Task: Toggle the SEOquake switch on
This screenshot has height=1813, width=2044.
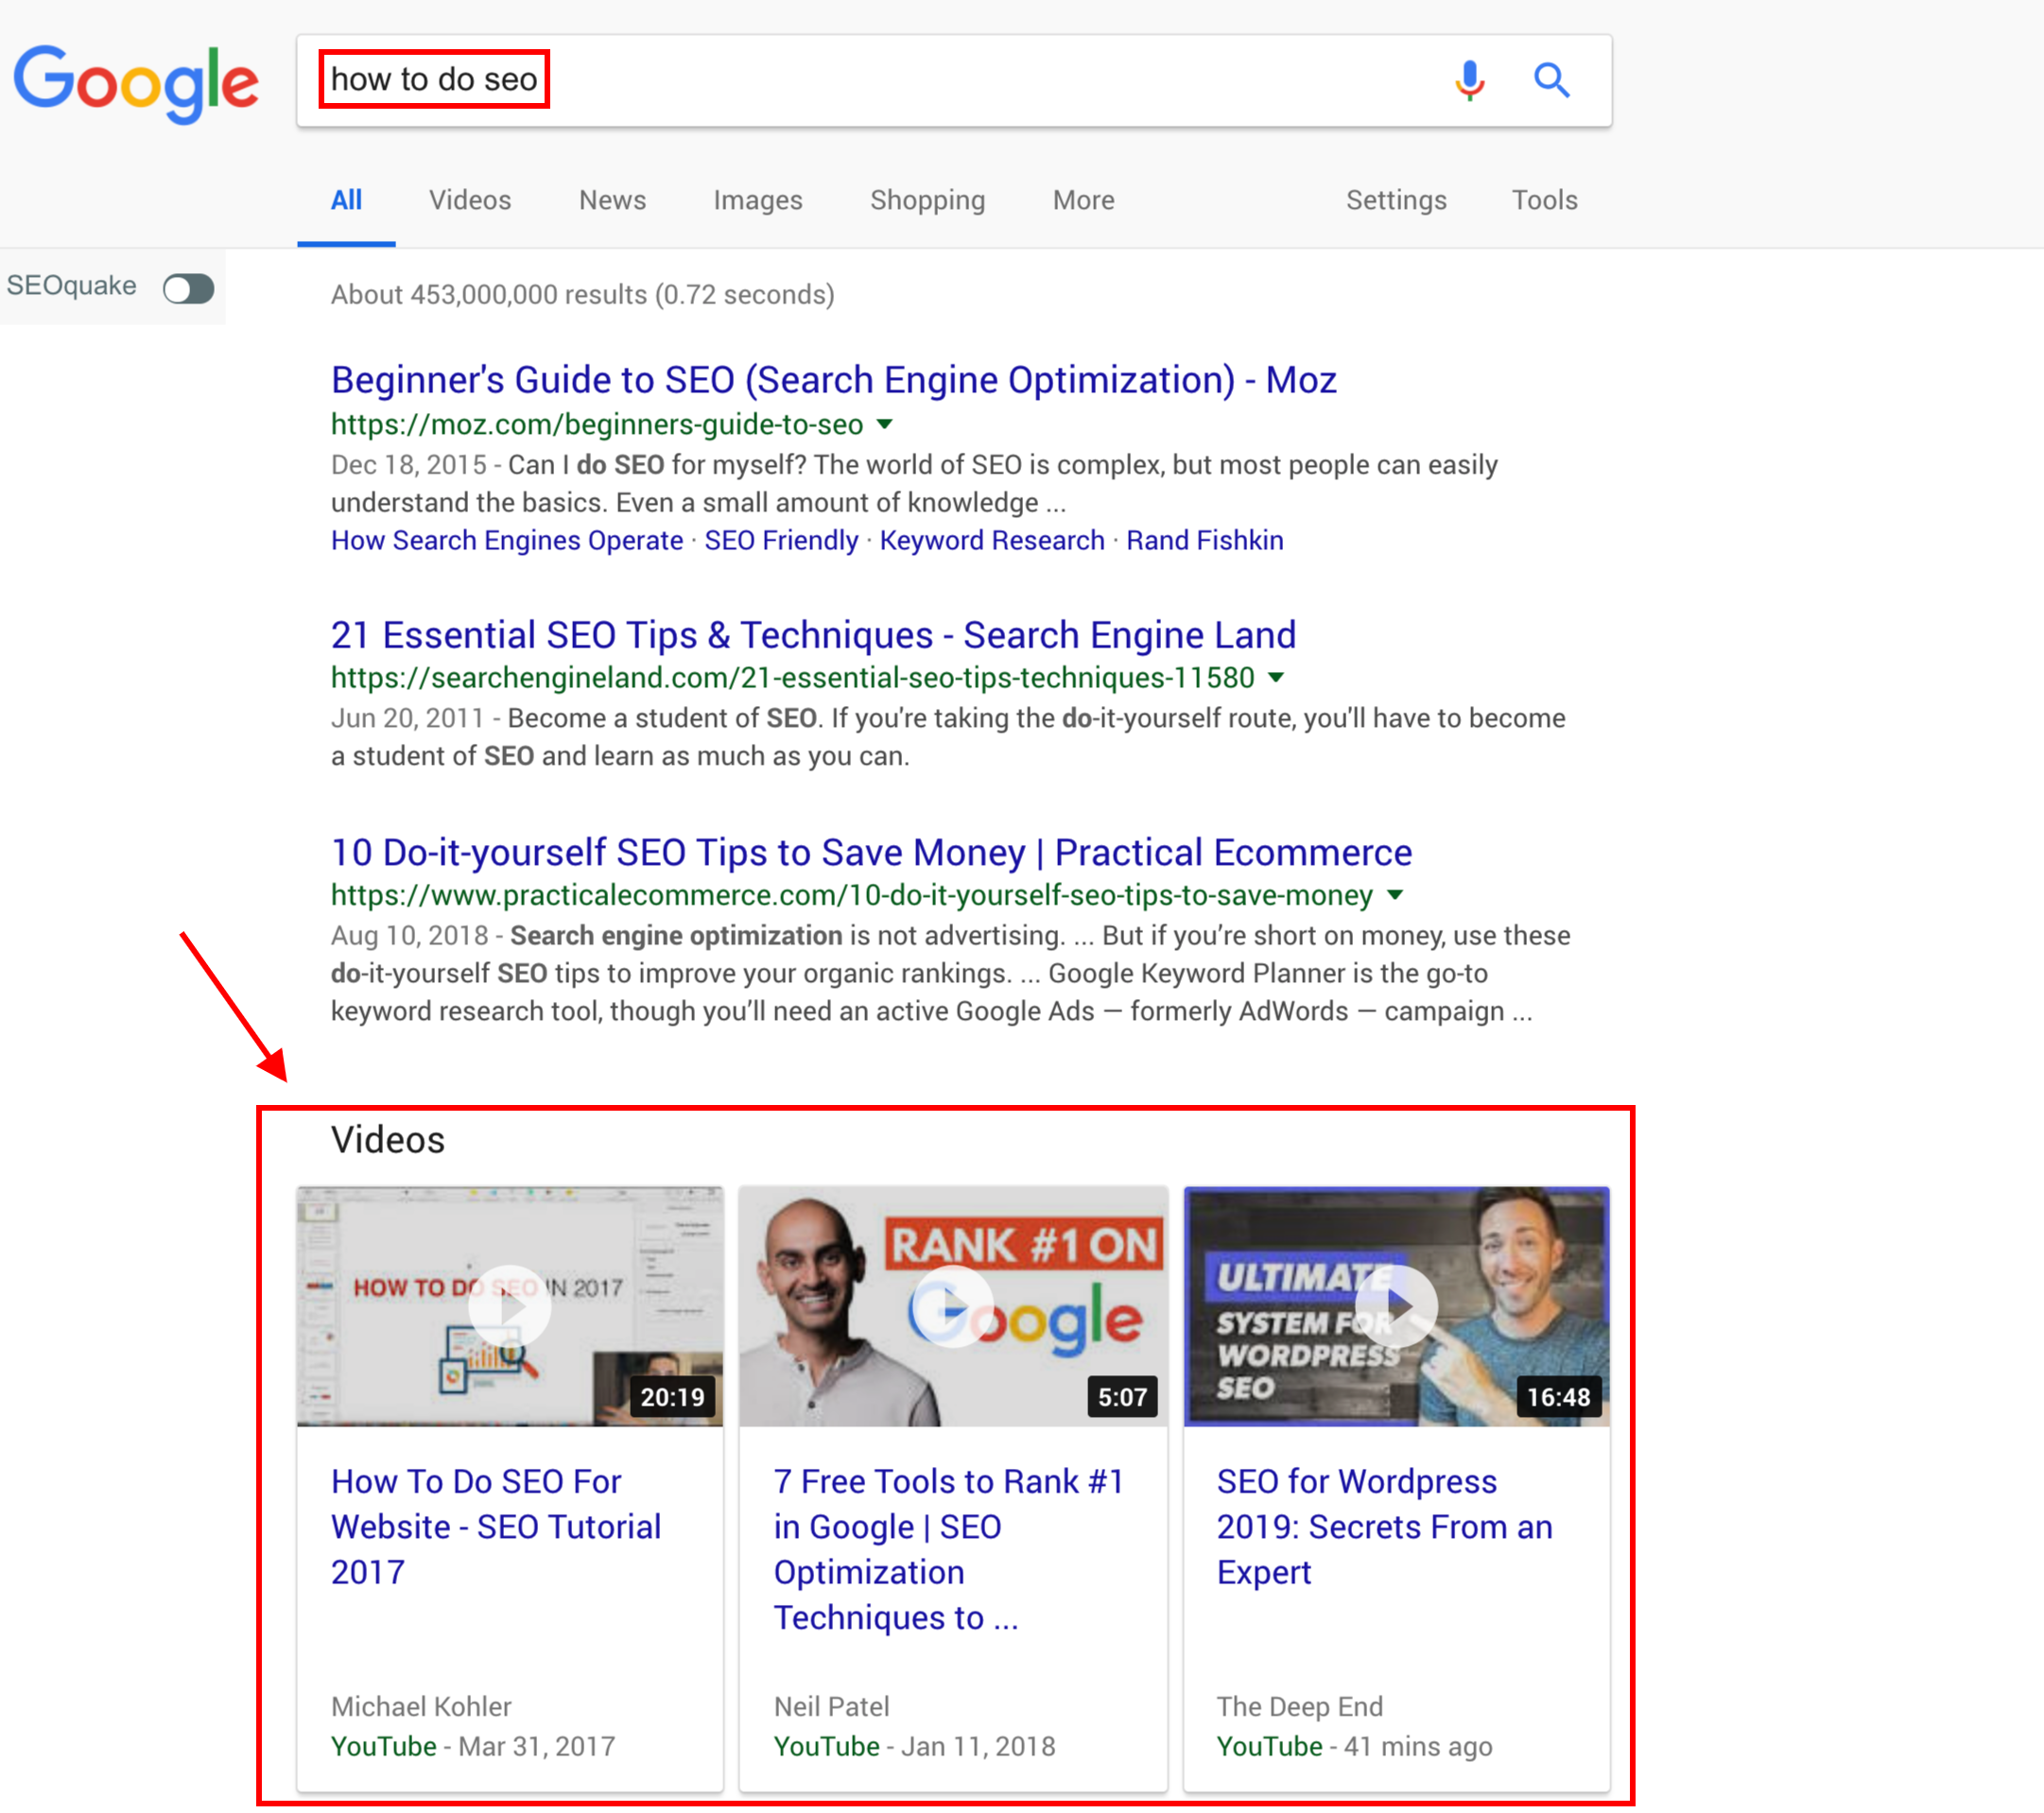Action: [x=189, y=289]
